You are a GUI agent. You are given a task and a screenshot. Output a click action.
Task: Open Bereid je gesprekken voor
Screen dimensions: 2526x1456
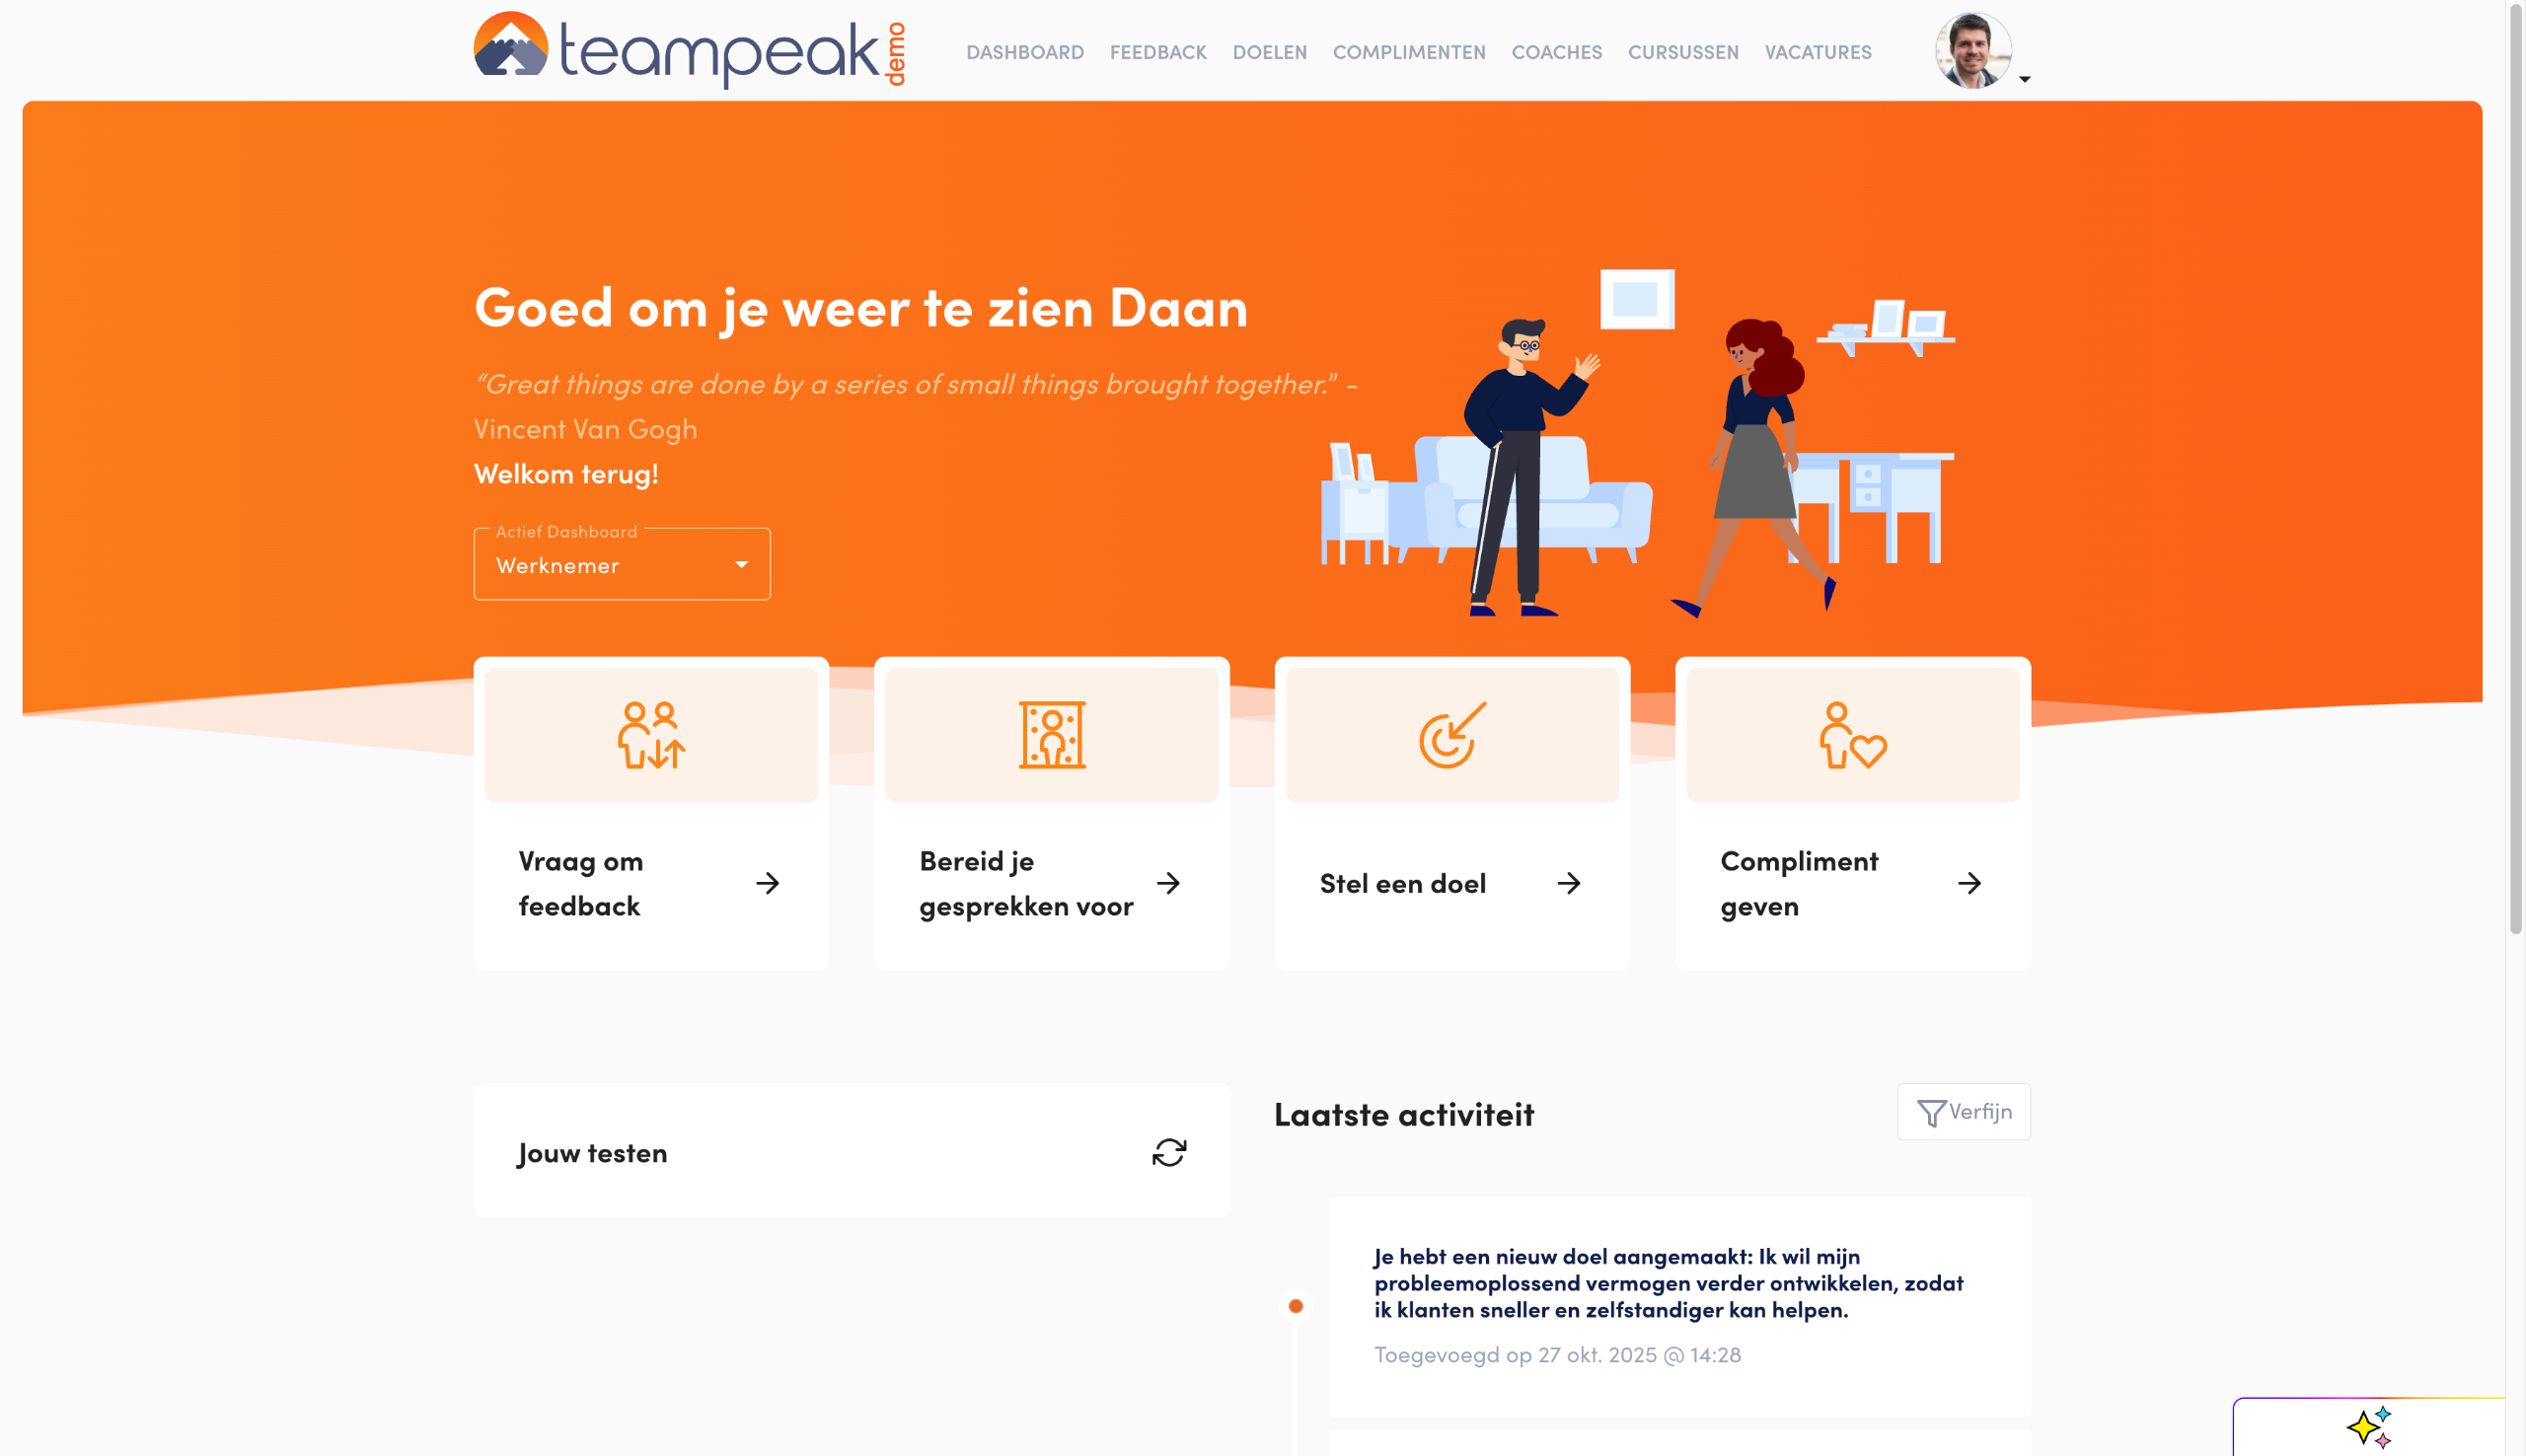1025,883
